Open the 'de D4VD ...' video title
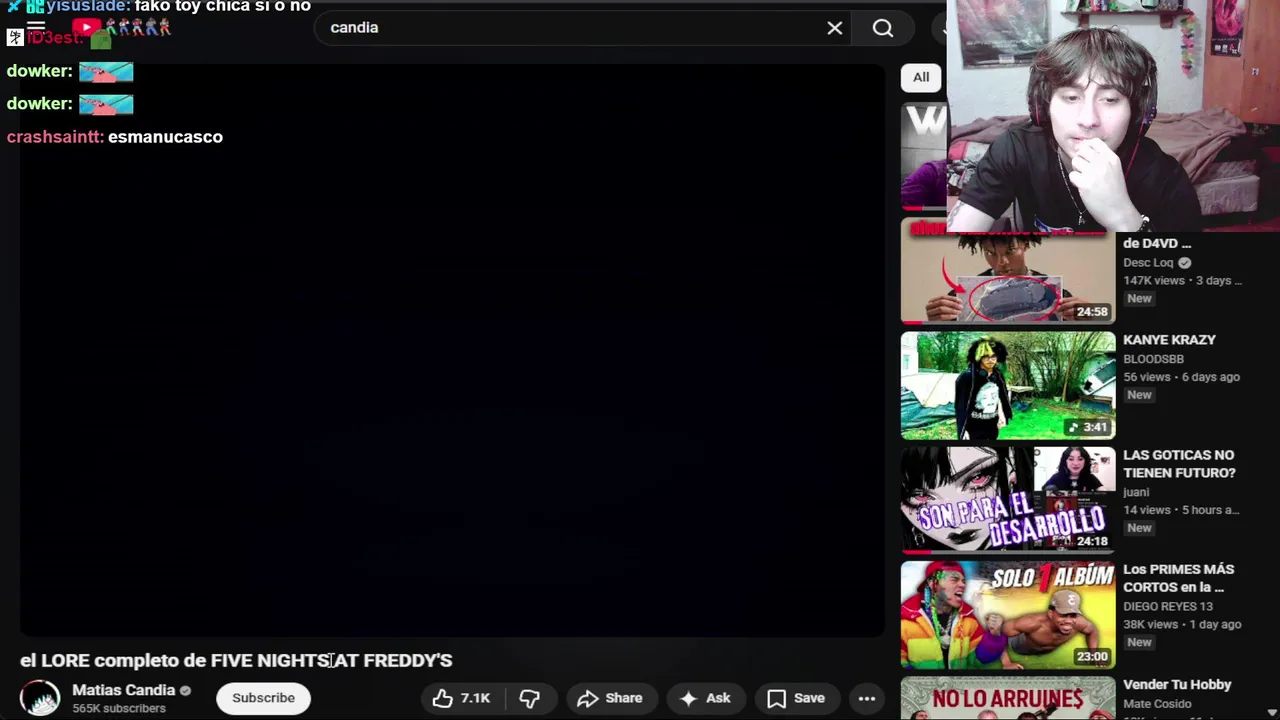Viewport: 1280px width, 720px height. pos(1157,243)
